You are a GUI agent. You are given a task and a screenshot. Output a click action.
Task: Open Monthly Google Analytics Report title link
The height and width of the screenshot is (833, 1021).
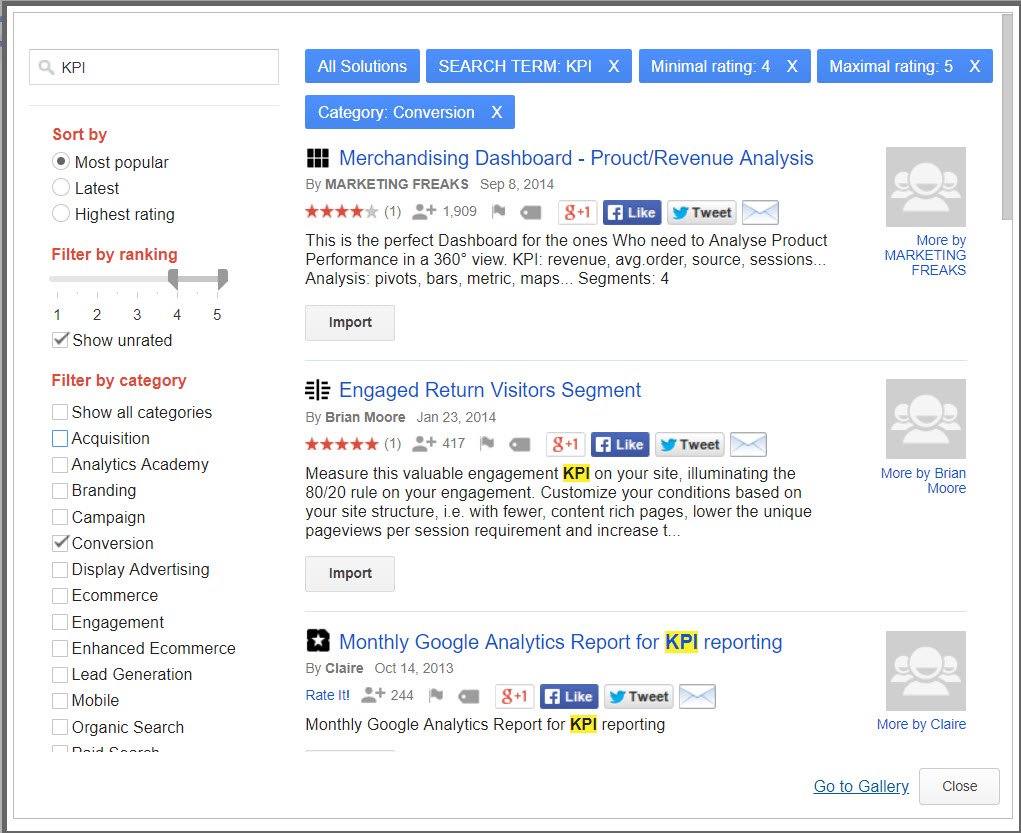[x=560, y=642]
